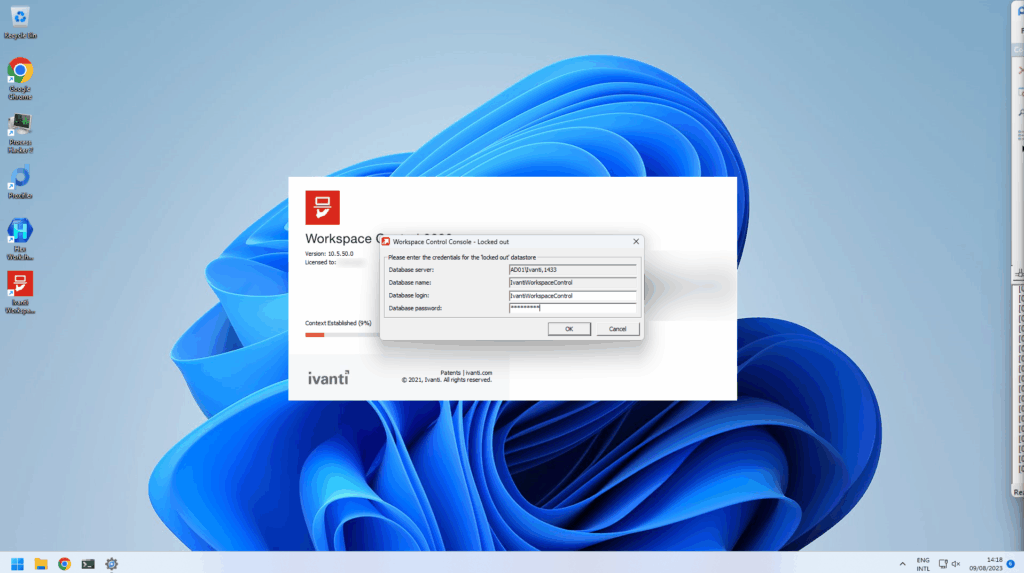1024x573 pixels.
Task: Click the Database server field
Action: [x=572, y=270]
